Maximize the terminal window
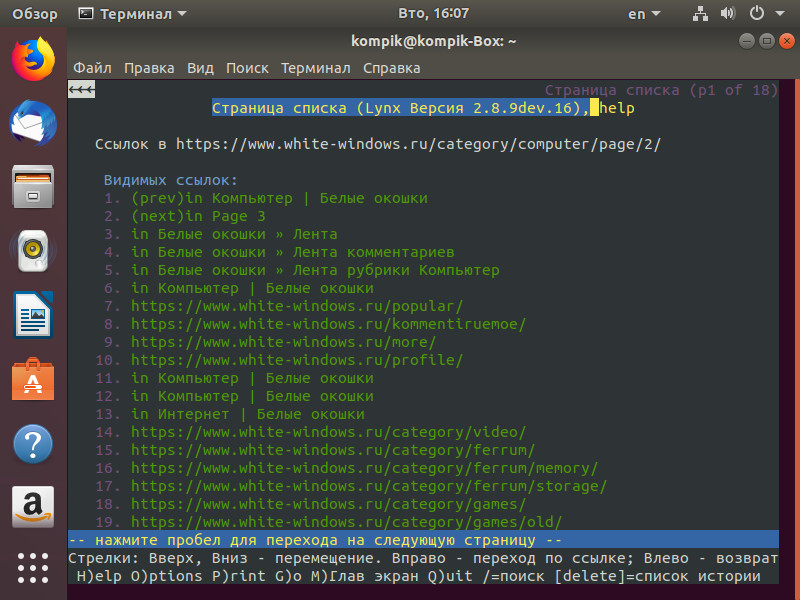This screenshot has width=800, height=600. pyautogui.click(x=767, y=41)
